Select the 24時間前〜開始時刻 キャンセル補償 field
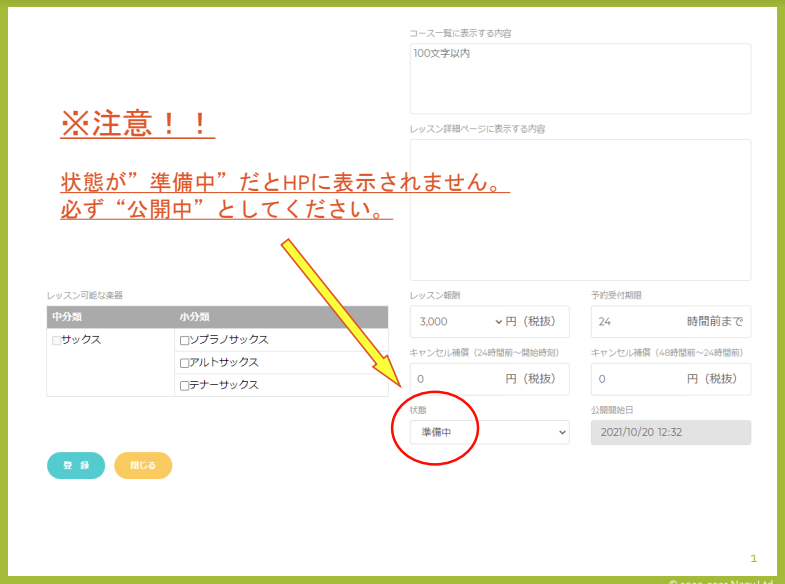Viewport: 785px width, 584px height. (455, 379)
